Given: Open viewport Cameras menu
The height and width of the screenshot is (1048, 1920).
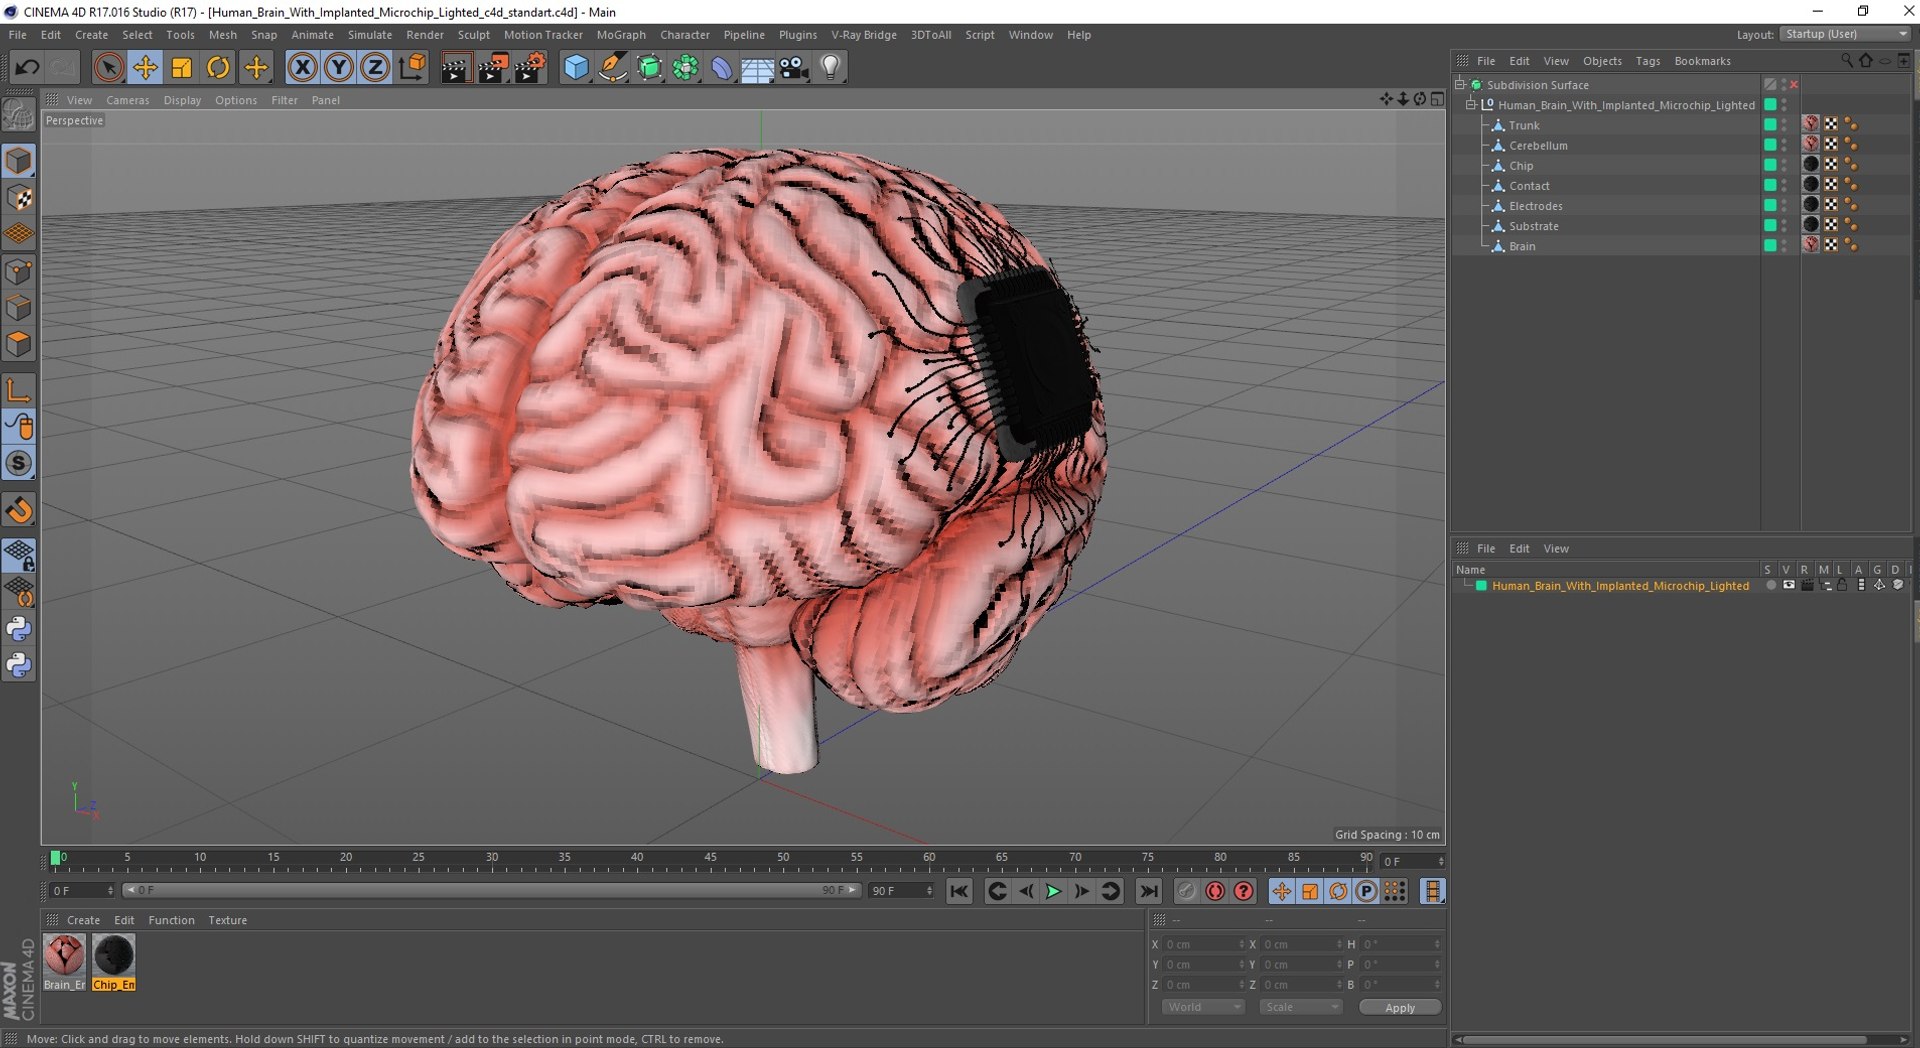Looking at the screenshot, I should pos(128,100).
